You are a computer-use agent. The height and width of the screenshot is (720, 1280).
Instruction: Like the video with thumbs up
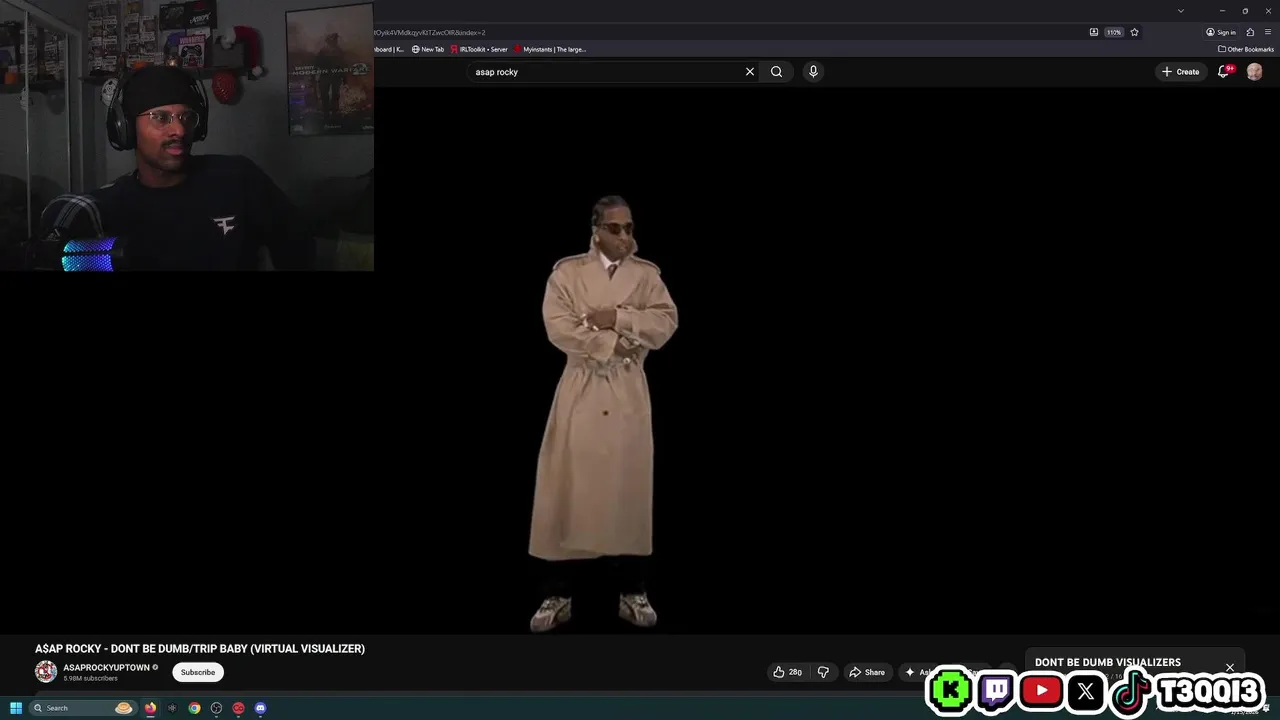pos(787,672)
